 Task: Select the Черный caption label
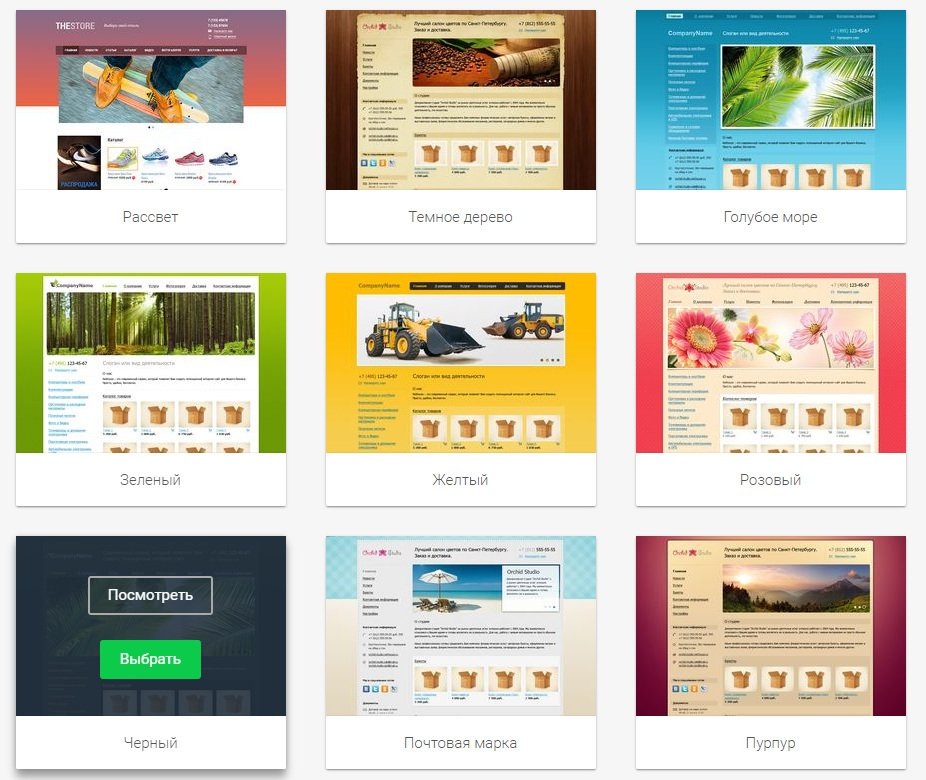pos(151,743)
